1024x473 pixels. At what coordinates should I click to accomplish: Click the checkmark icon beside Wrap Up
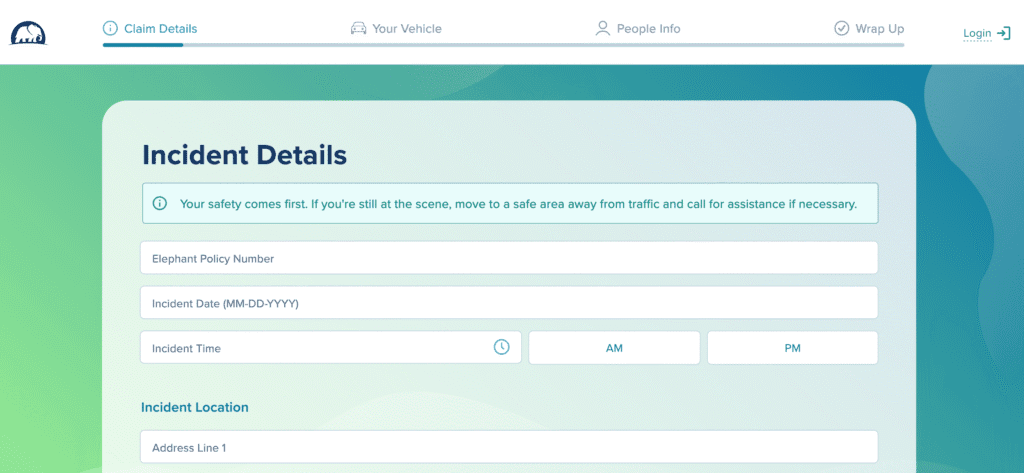pyautogui.click(x=841, y=28)
